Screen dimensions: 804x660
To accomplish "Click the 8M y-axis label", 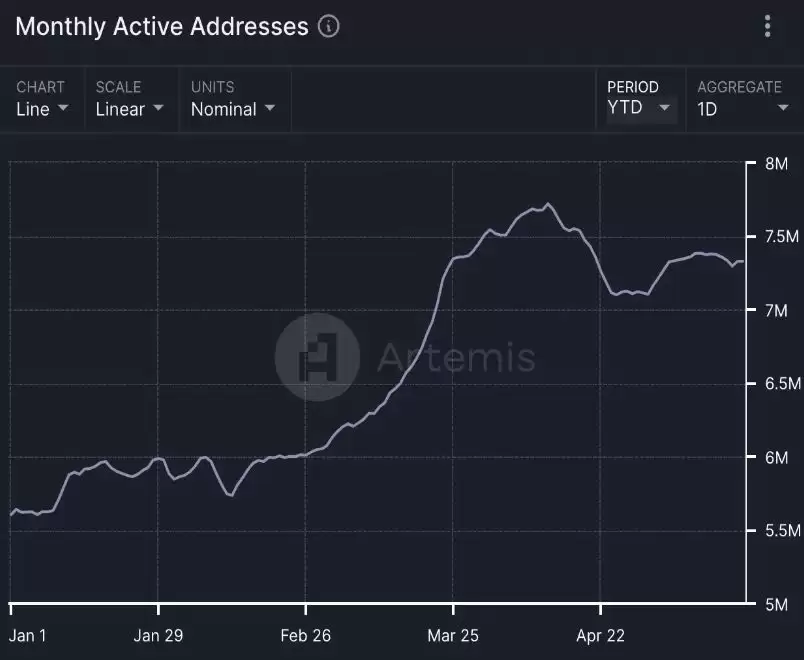I will (x=776, y=163).
